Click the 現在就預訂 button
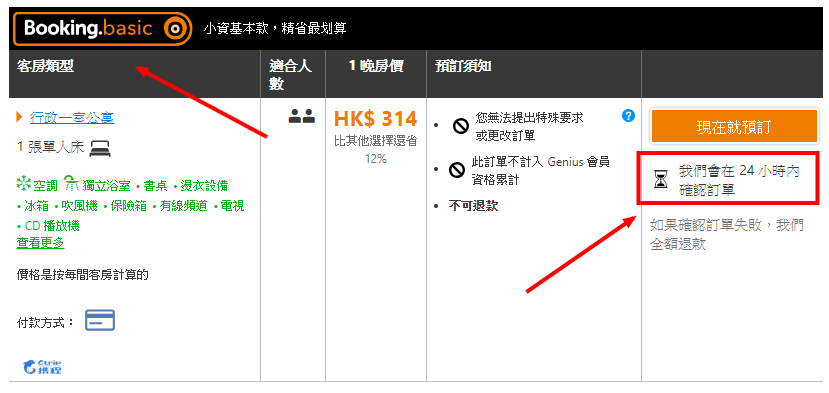The width and height of the screenshot is (829, 393). 734,127
